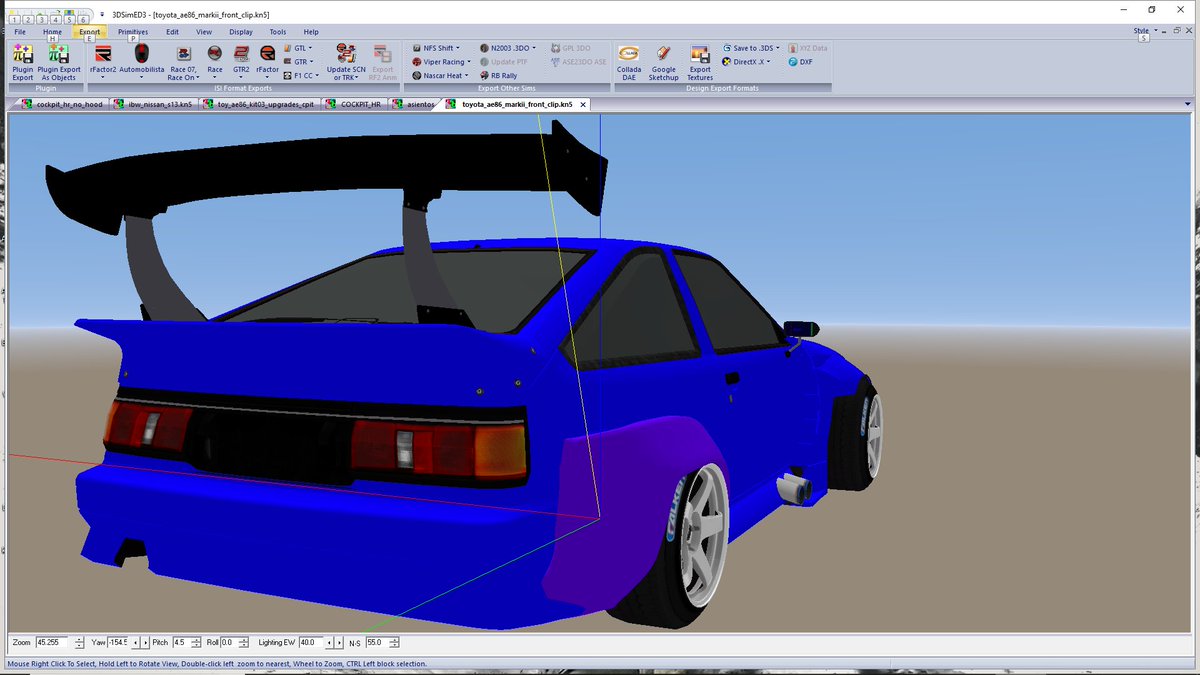Expand DirectX .X export options
1200x675 pixels.
tap(746, 61)
